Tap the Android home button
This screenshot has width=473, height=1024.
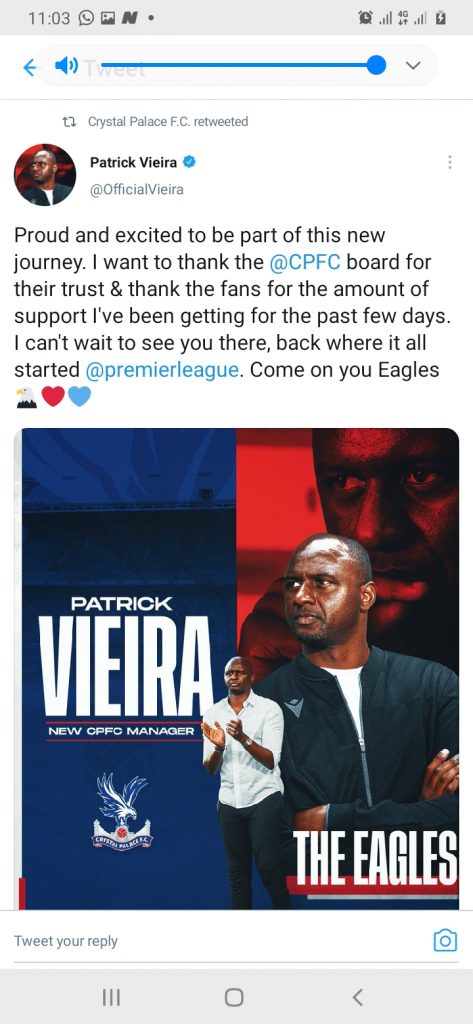(x=234, y=997)
